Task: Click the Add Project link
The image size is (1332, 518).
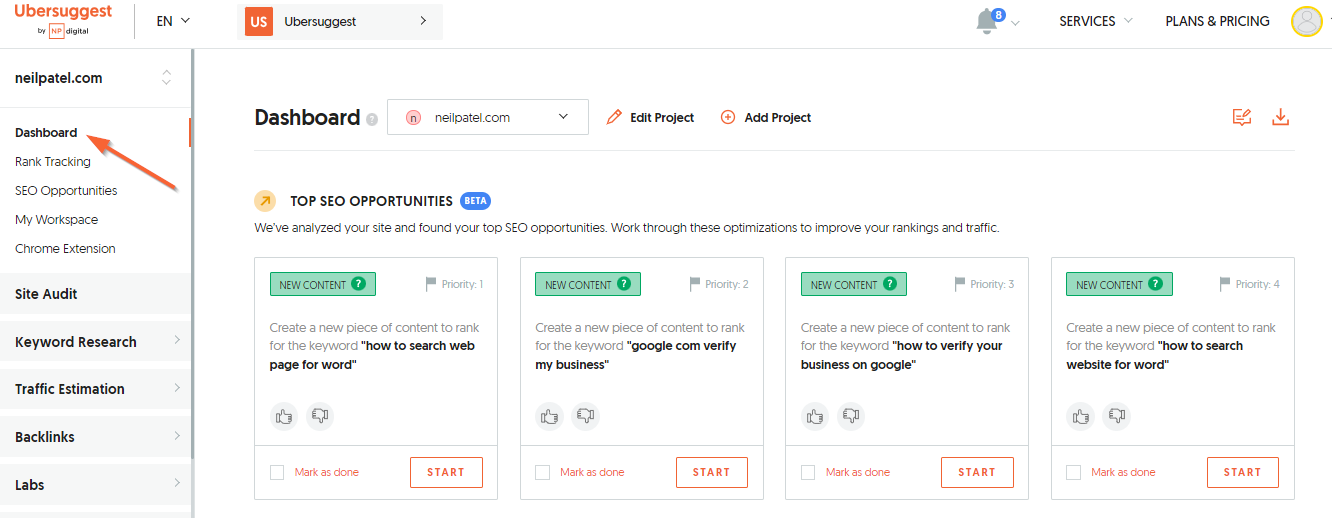Action: tap(766, 117)
